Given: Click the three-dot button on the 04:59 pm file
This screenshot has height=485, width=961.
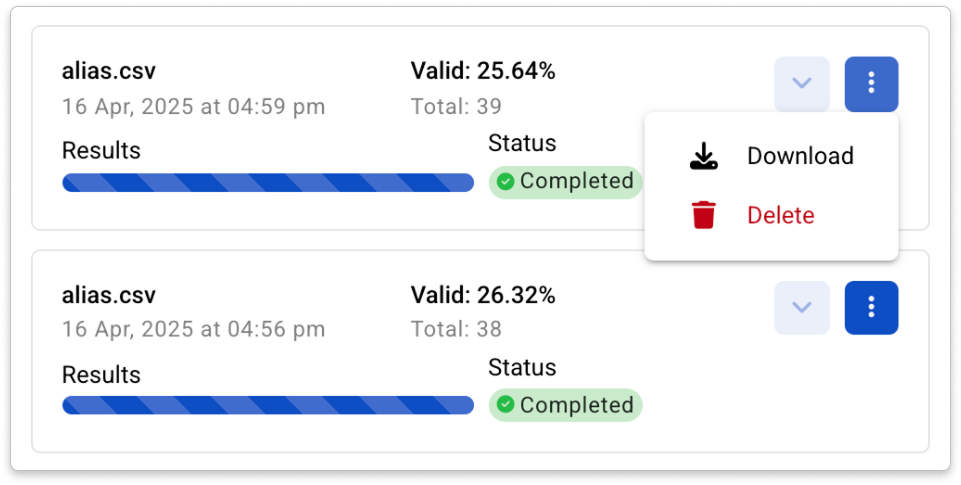Looking at the screenshot, I should coord(871,83).
